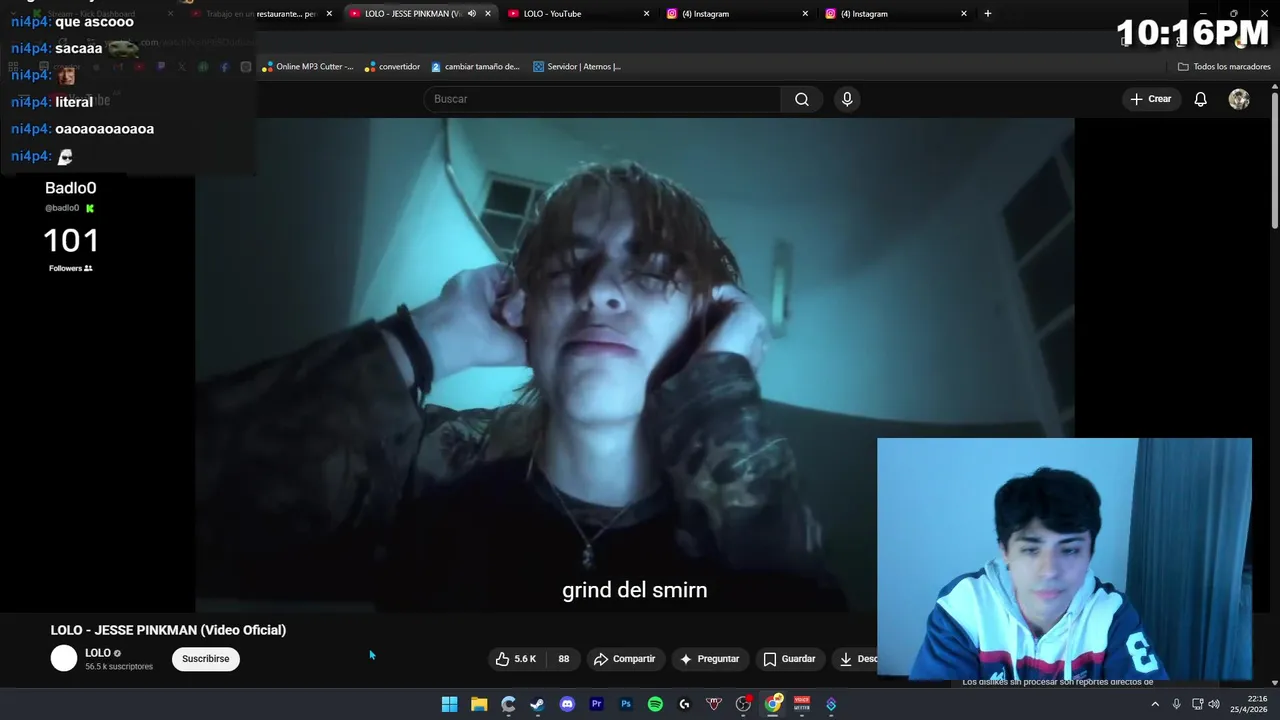Open cambiar tamaño de bookmark
The image size is (1280, 720).
click(x=476, y=67)
